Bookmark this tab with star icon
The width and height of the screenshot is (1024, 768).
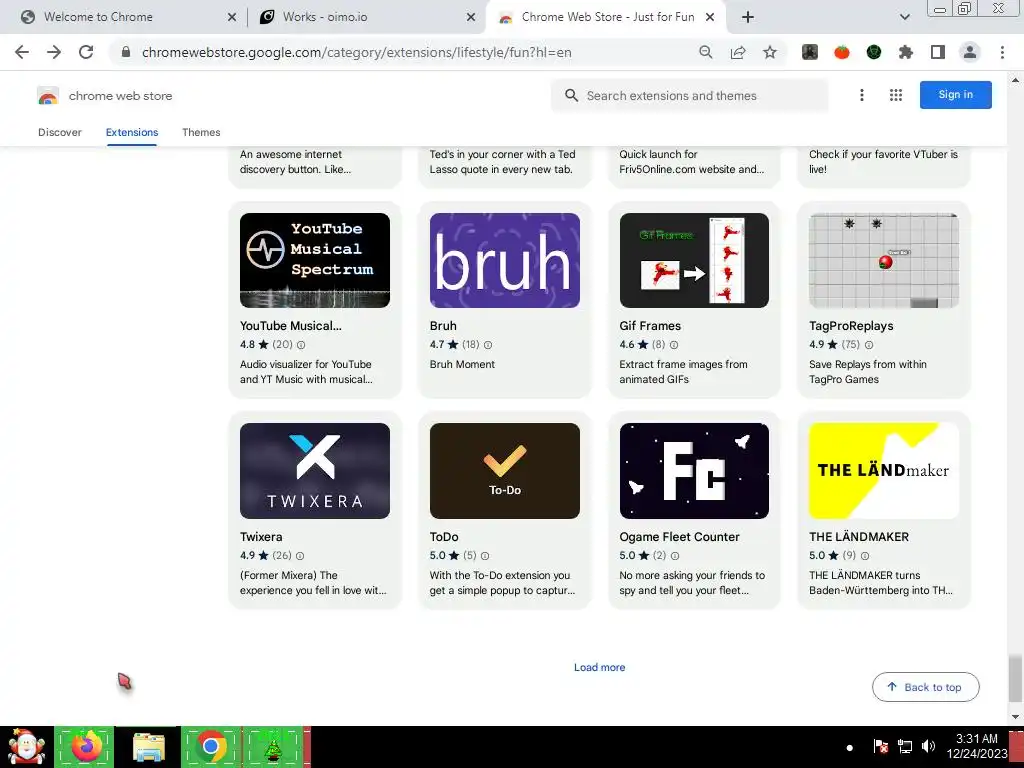[770, 52]
